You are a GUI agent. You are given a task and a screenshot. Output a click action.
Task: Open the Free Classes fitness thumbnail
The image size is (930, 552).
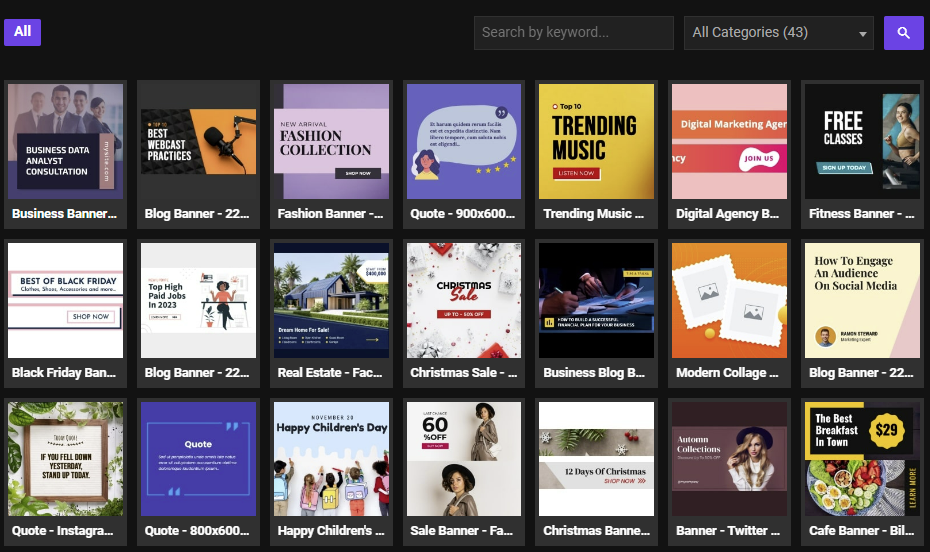pos(862,141)
